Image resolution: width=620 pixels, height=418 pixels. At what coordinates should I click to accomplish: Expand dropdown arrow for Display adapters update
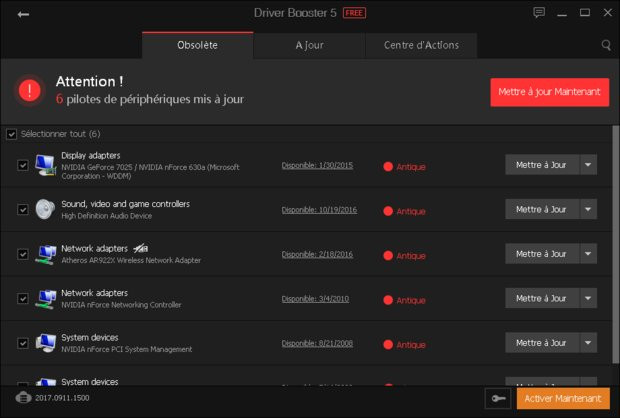588,165
